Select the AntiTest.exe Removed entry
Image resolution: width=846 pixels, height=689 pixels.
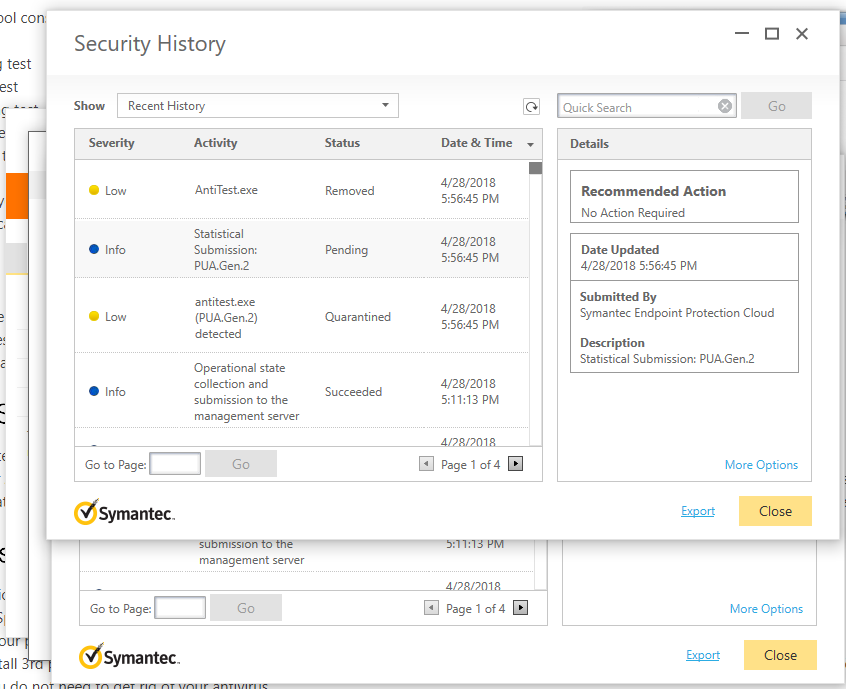click(300, 190)
